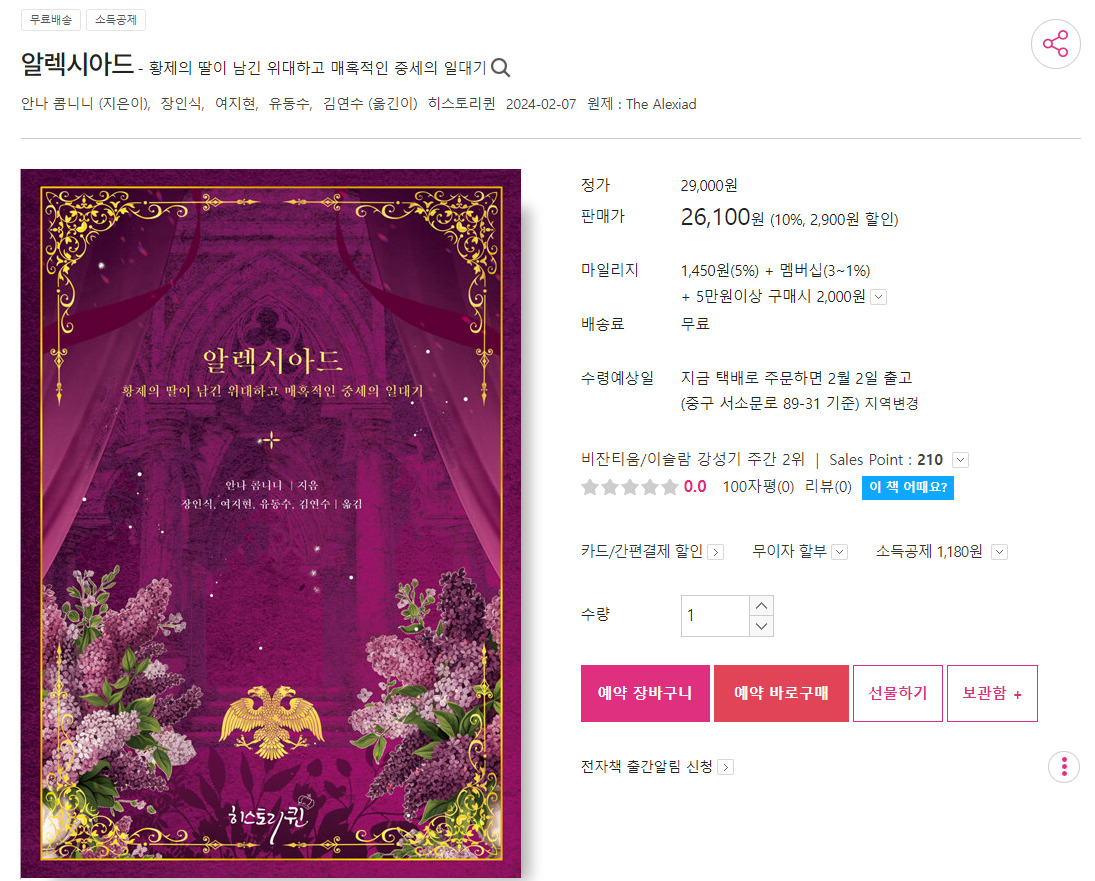Click the Alexiad book cover image
The width and height of the screenshot is (1095, 881).
tap(271, 523)
